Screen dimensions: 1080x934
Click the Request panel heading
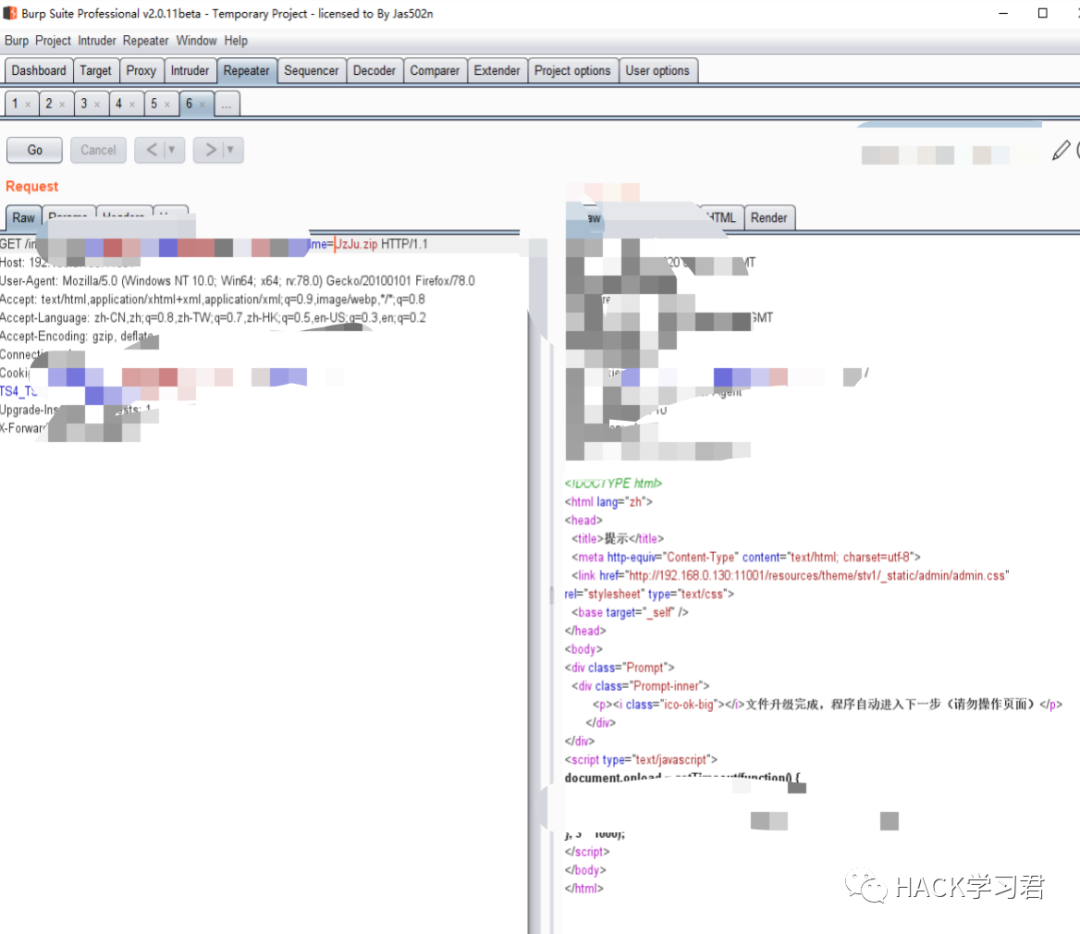pyautogui.click(x=32, y=186)
